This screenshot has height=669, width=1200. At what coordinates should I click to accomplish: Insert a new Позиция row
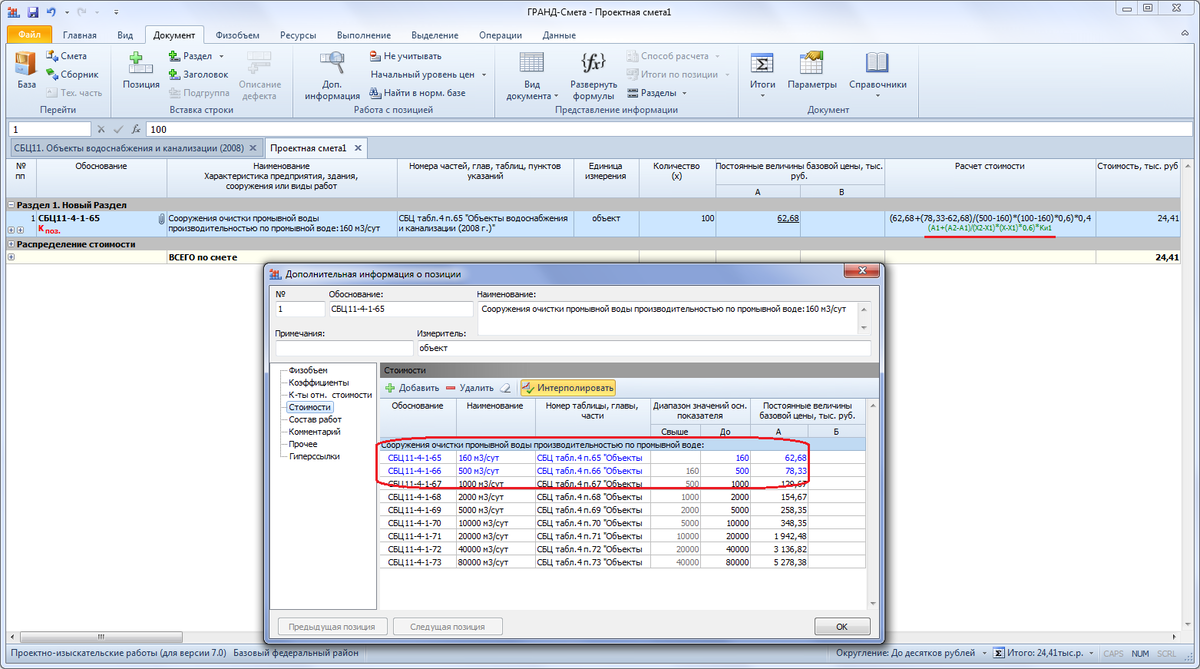click(x=141, y=71)
